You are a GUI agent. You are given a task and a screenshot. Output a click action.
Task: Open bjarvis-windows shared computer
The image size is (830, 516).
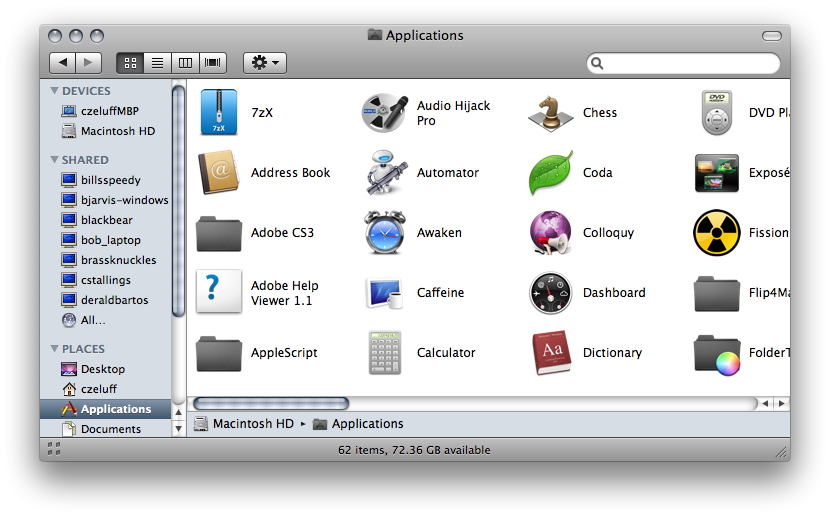pyautogui.click(x=106, y=200)
